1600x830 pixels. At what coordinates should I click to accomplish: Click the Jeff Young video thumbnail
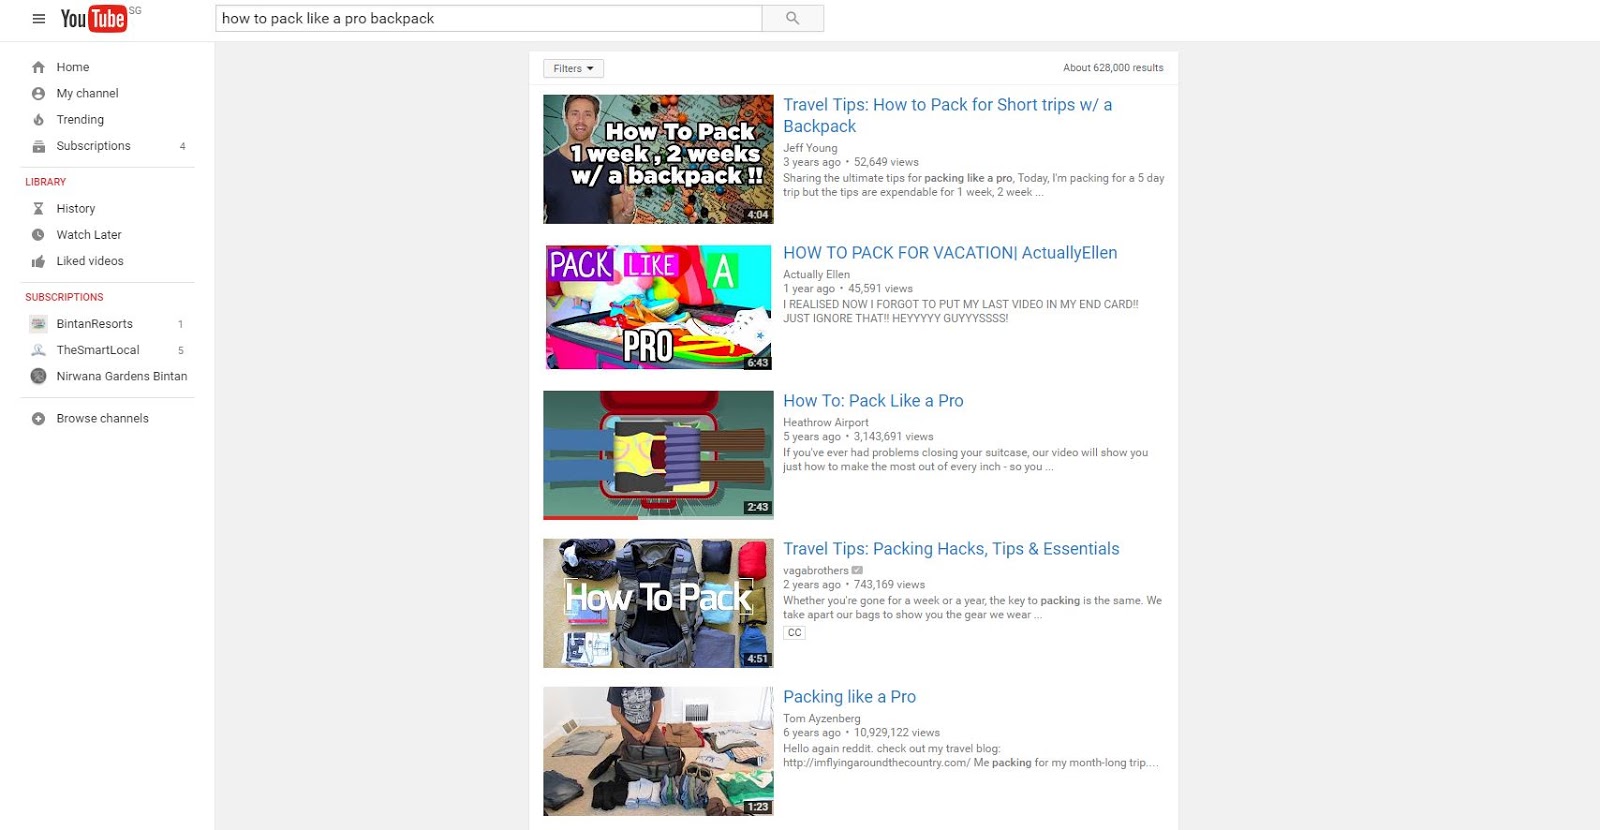point(658,159)
